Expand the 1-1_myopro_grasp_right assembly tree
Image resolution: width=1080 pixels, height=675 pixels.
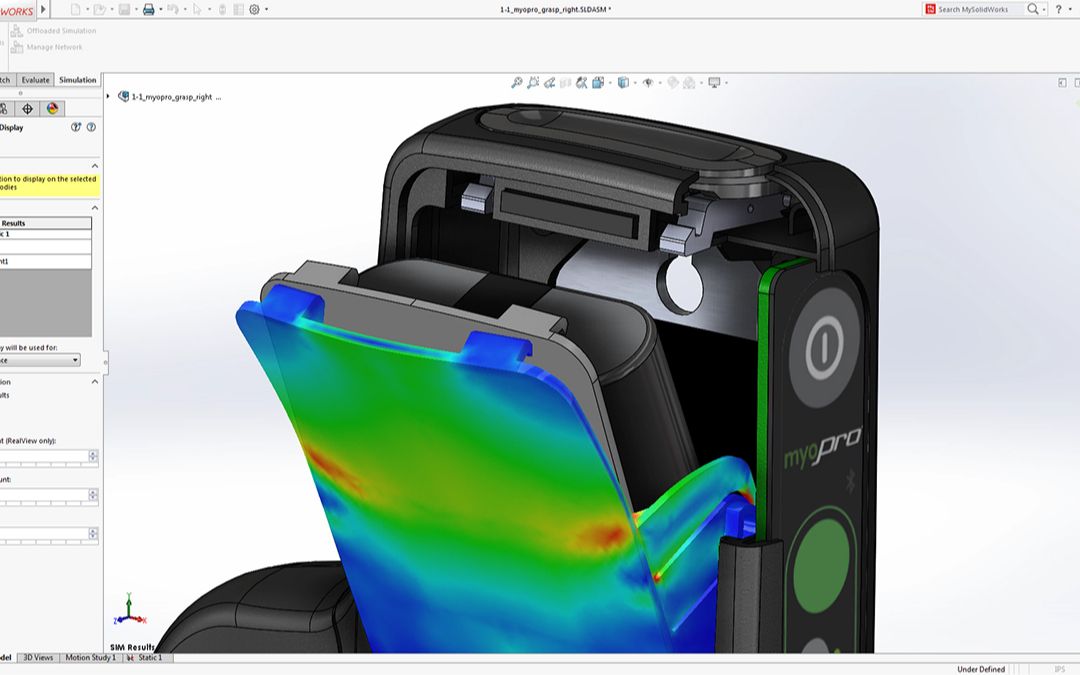110,96
